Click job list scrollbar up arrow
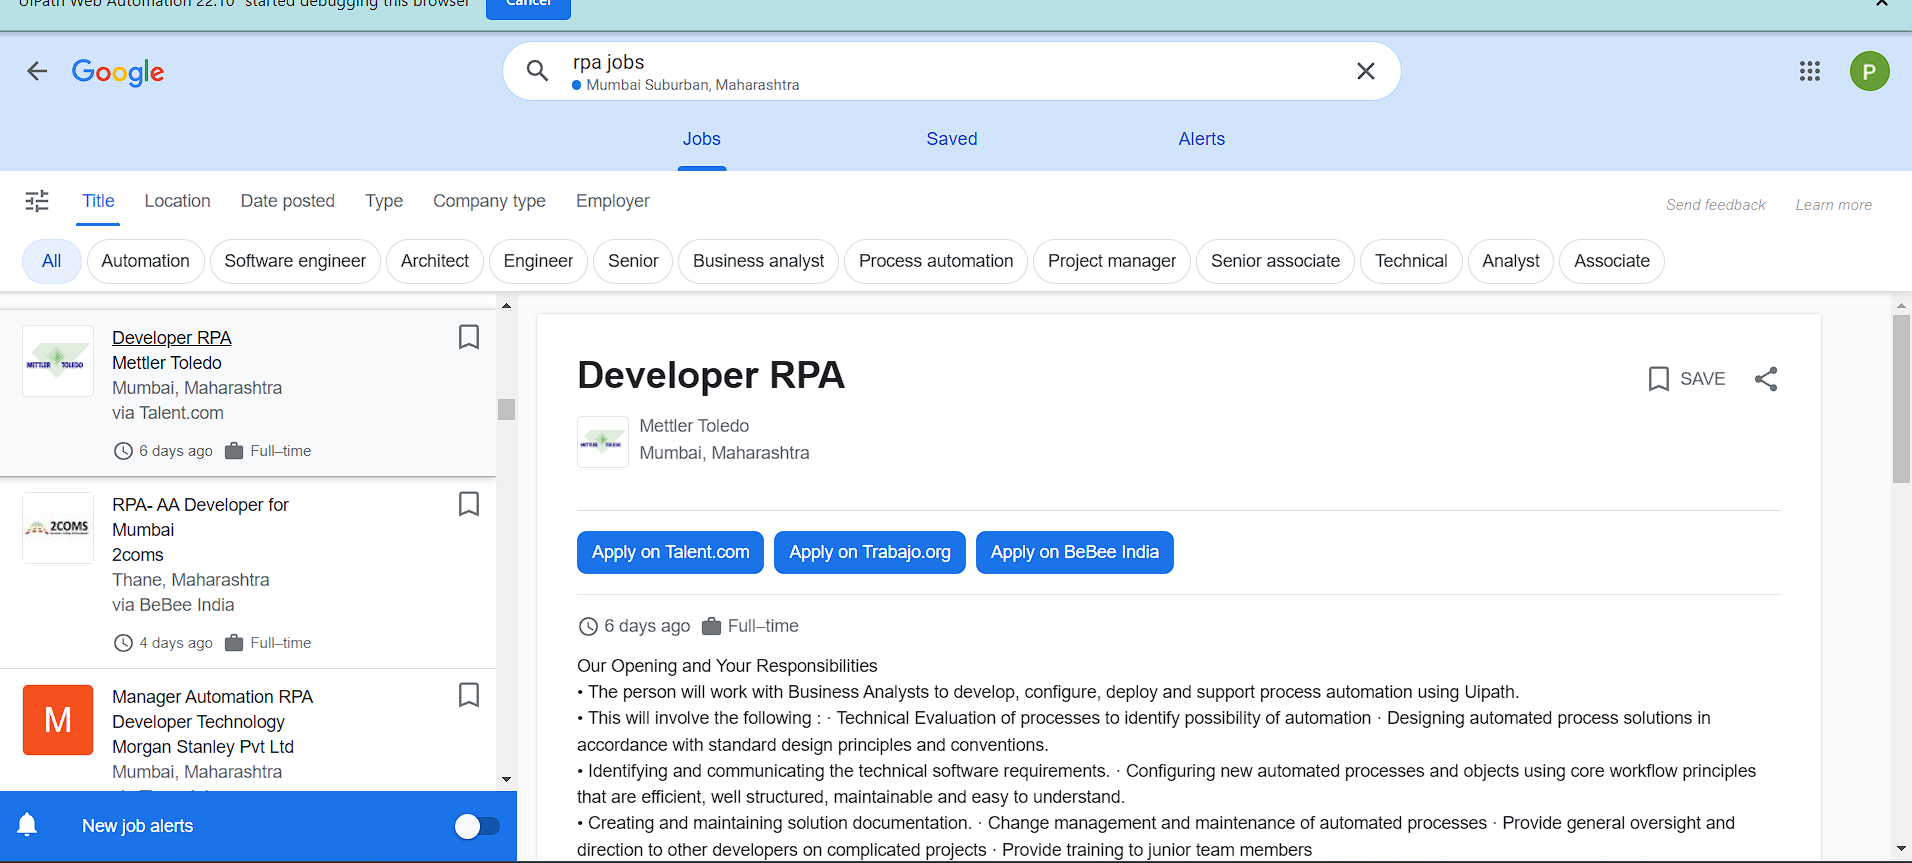Viewport: 1912px width, 863px height. (506, 305)
